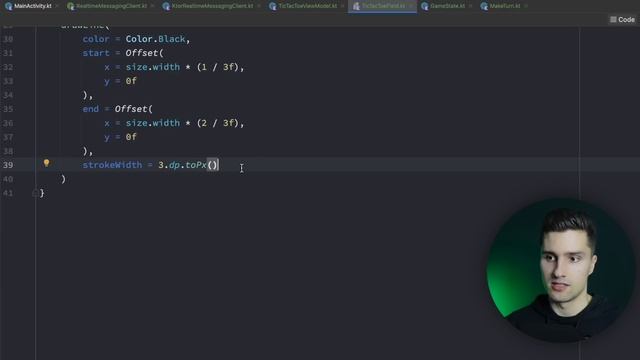Click the closing parenthesis on line 40
640x360 pixels.
(63, 179)
